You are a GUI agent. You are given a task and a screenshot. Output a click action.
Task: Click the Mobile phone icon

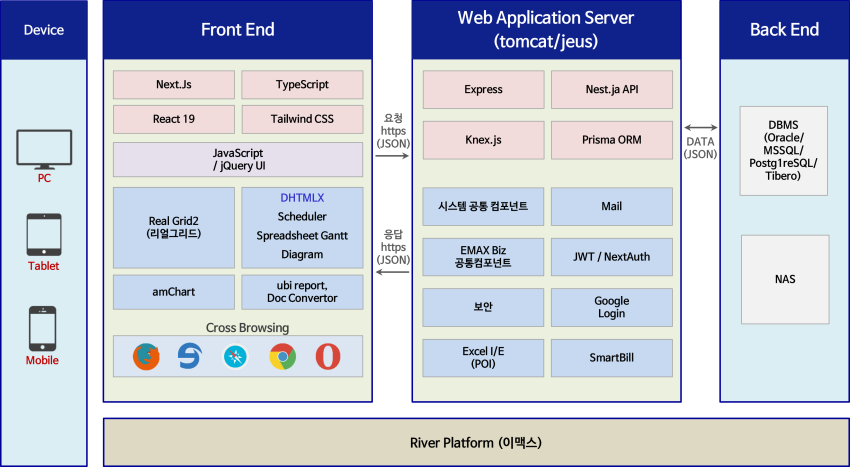coord(42,329)
